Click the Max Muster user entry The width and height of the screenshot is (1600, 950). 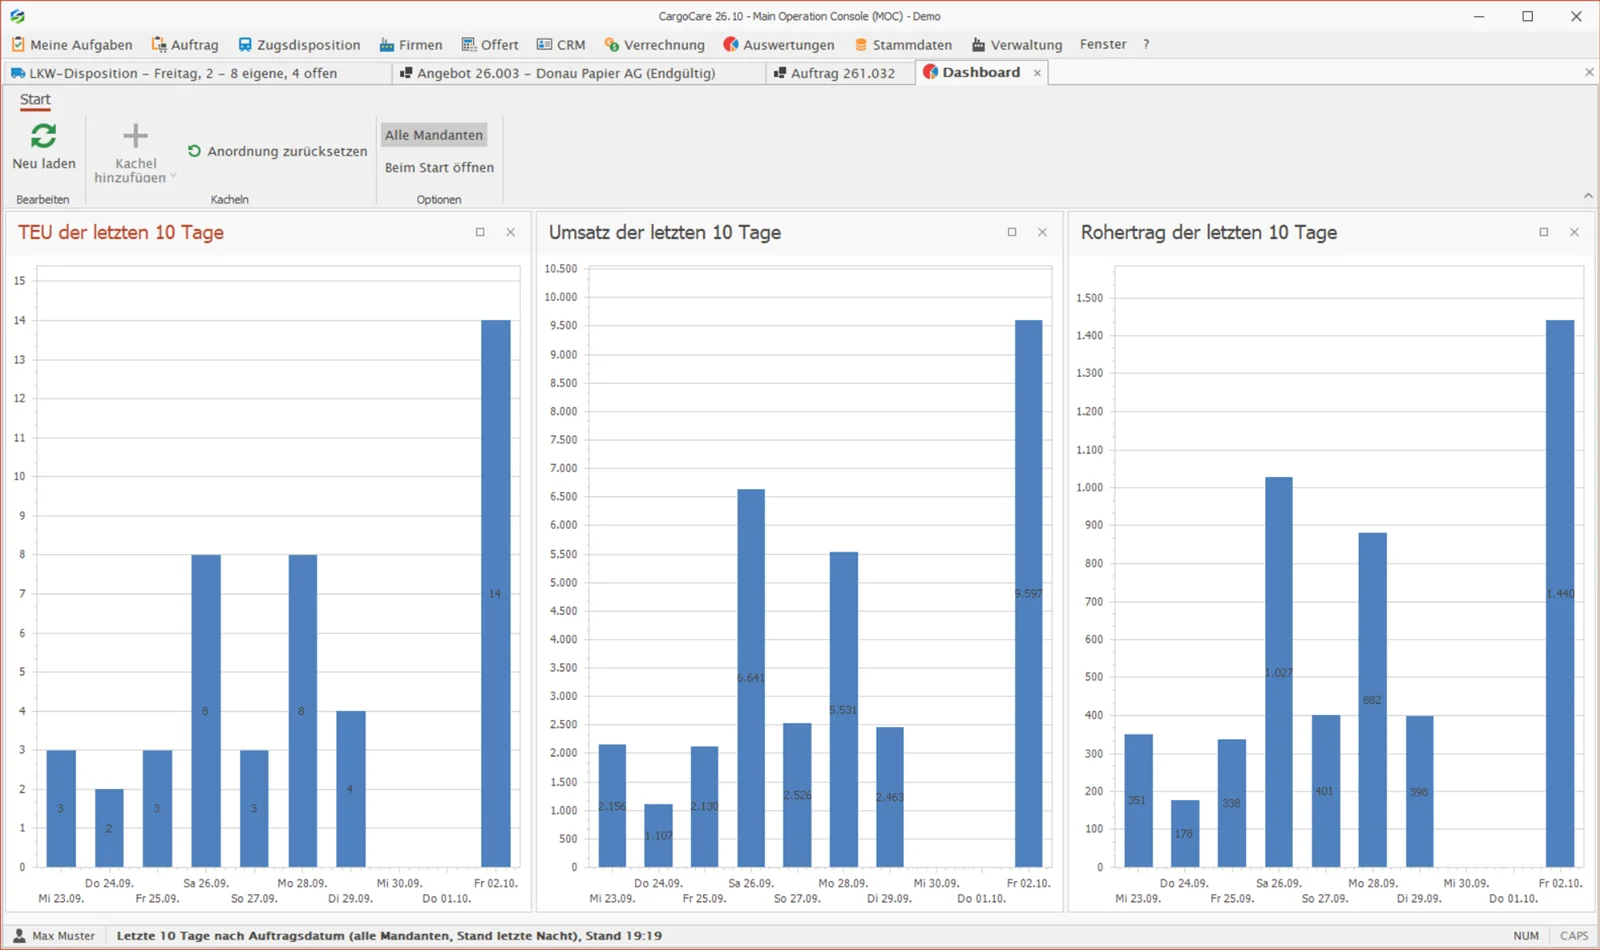tap(54, 936)
